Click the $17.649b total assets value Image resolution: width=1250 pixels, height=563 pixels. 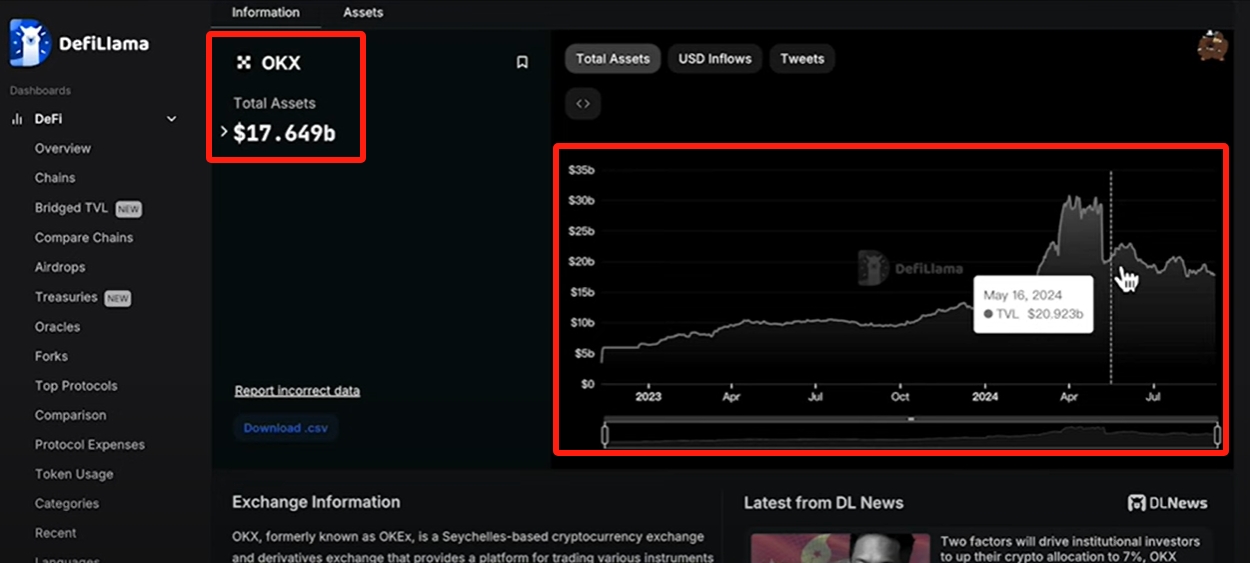click(284, 133)
